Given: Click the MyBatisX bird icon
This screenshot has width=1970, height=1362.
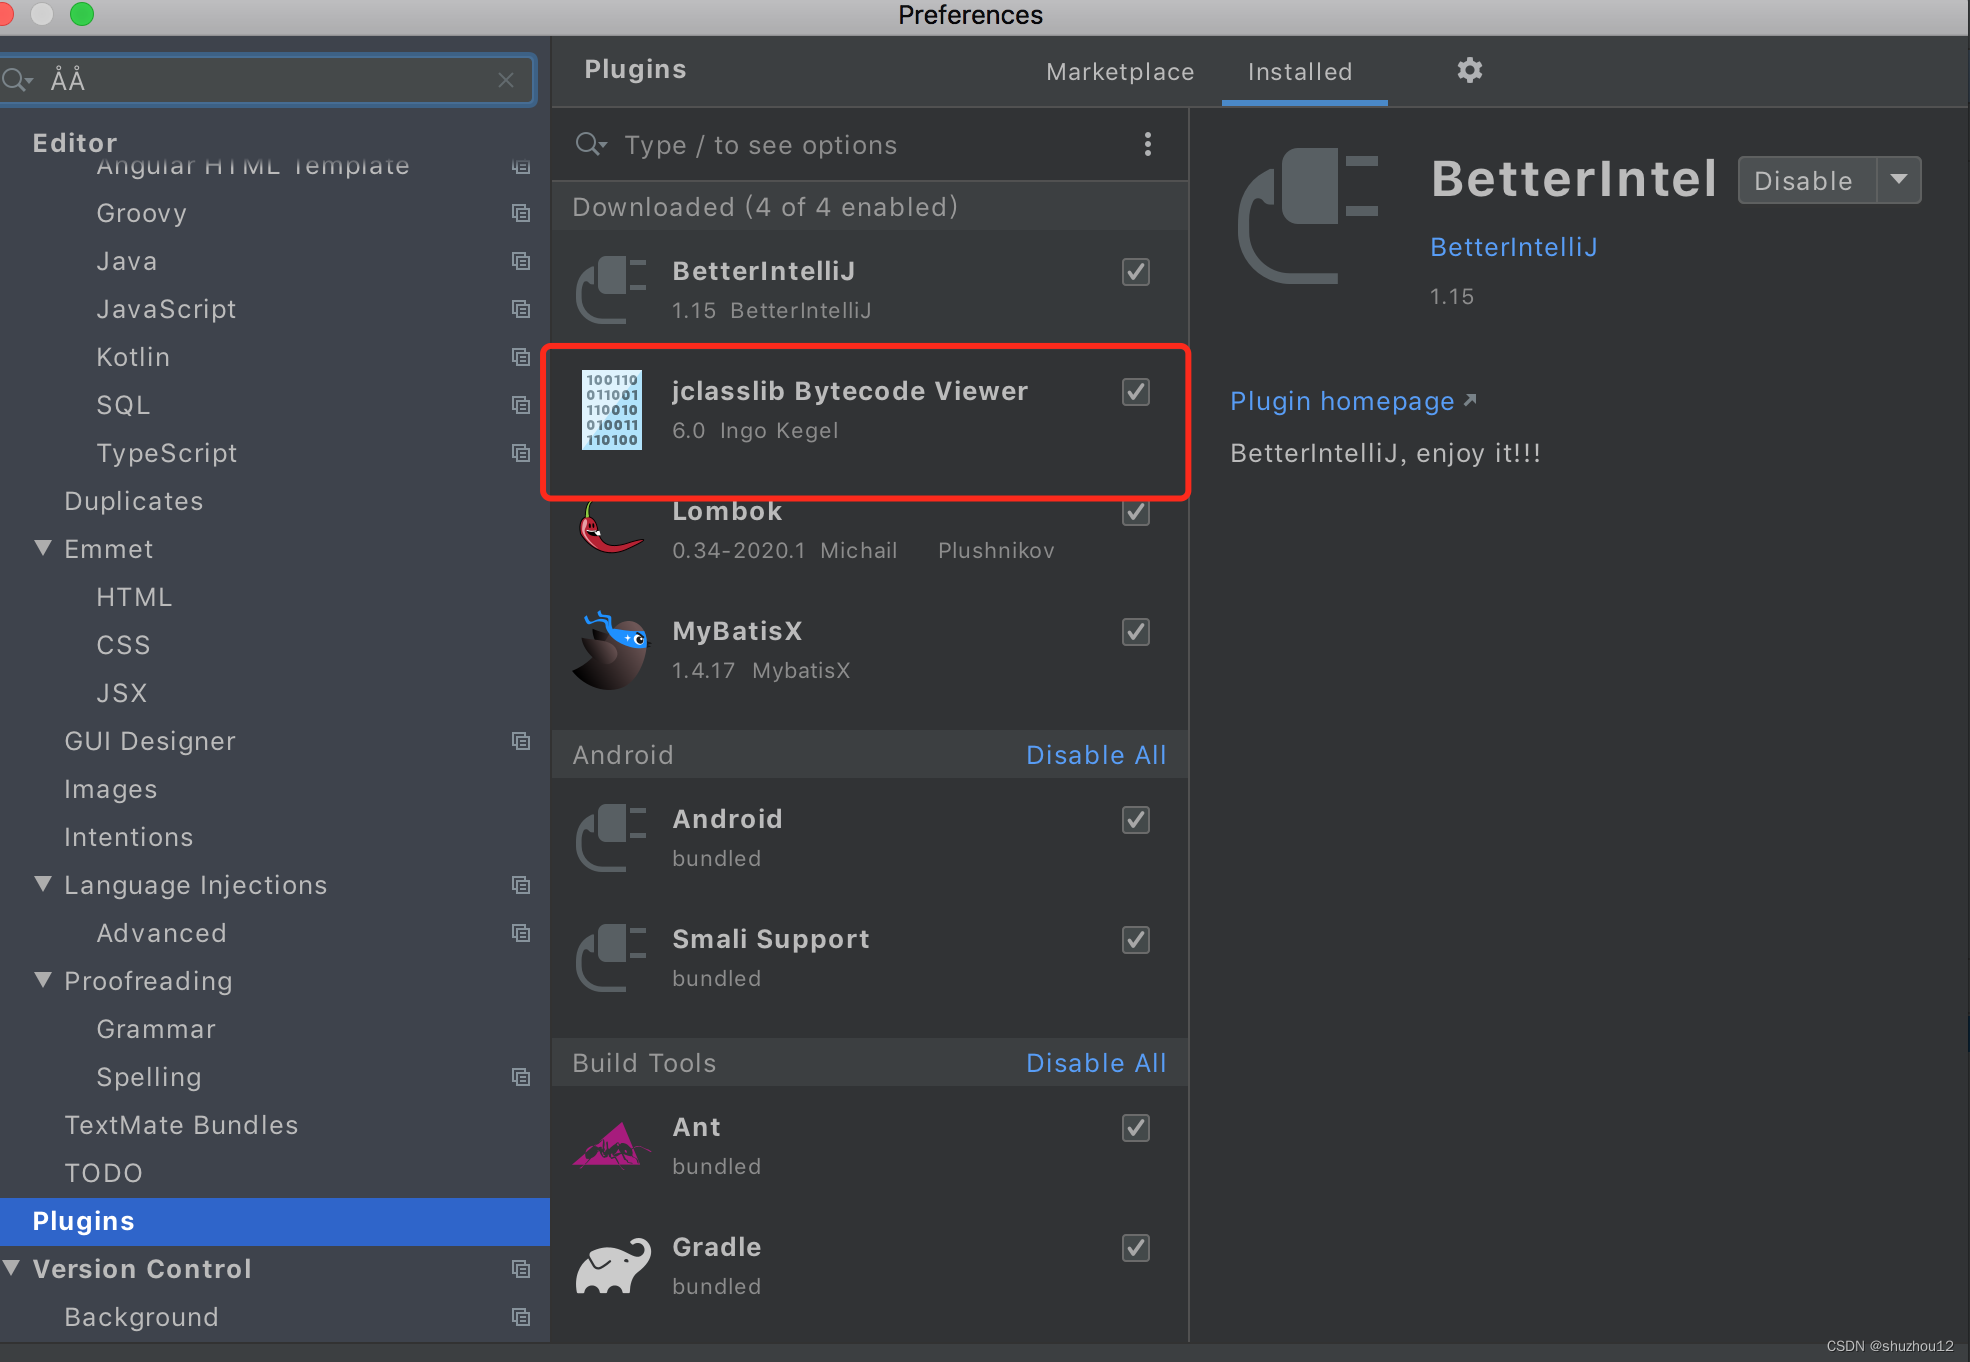Looking at the screenshot, I should pos(610,650).
